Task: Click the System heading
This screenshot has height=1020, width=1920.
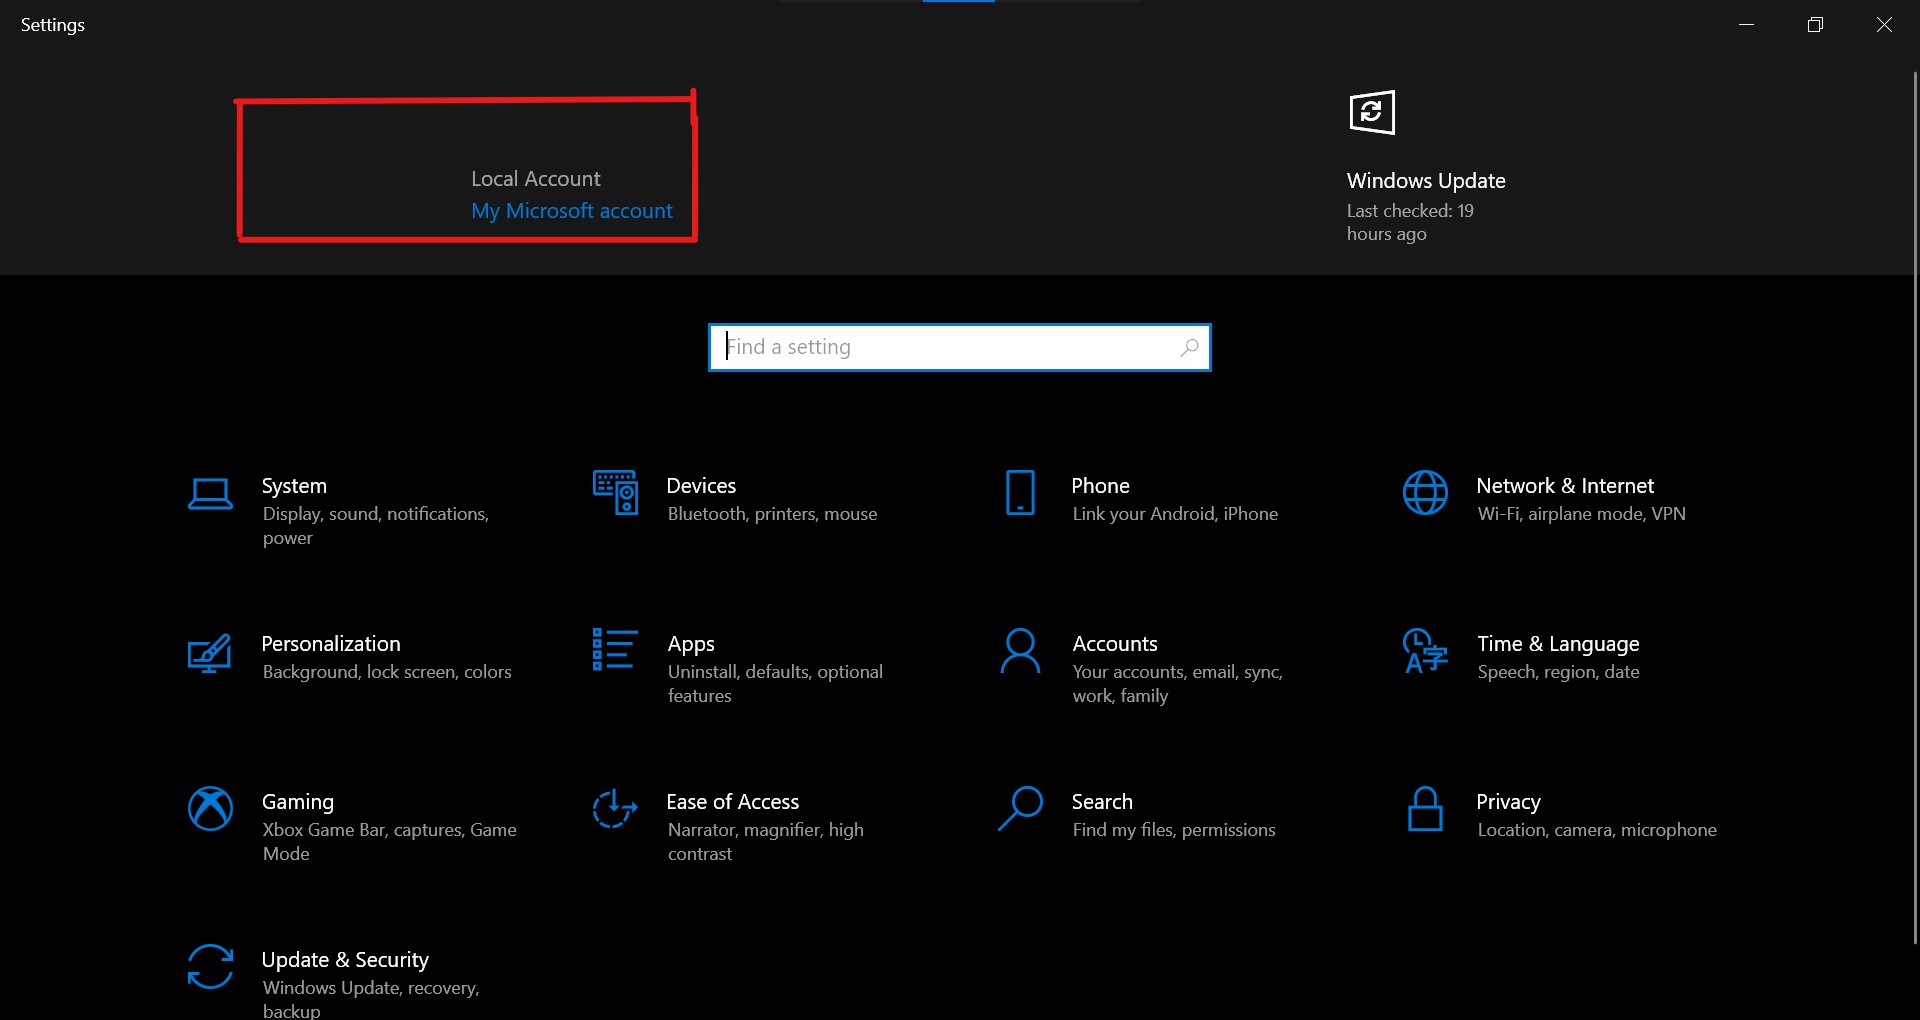Action: [x=294, y=486]
